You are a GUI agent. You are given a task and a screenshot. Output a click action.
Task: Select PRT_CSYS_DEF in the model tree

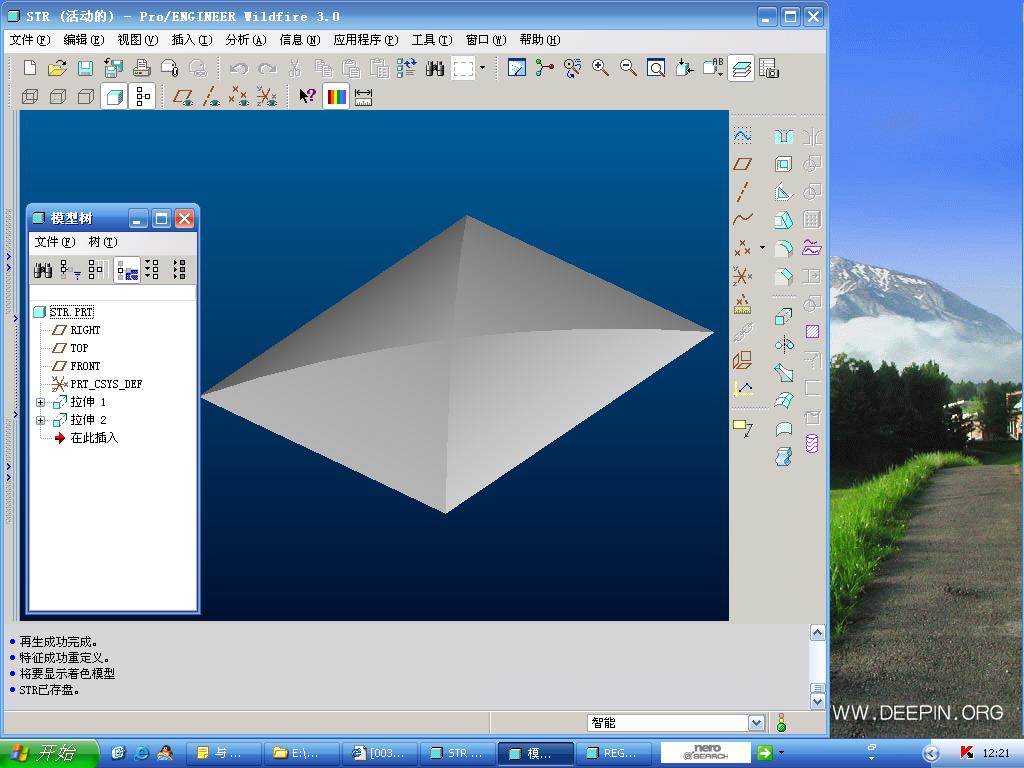[106, 384]
